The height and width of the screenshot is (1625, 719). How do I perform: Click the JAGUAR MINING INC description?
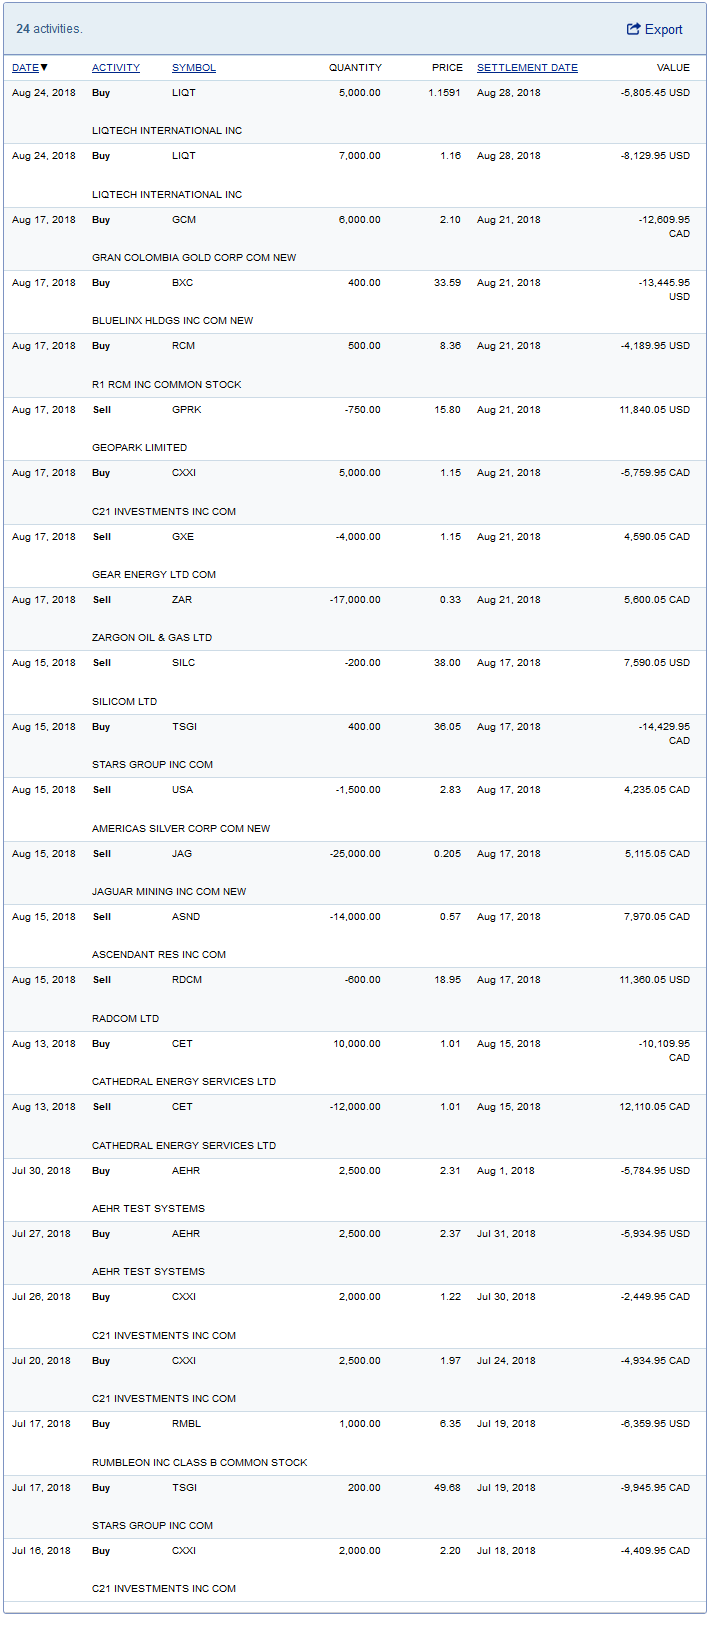[169, 892]
